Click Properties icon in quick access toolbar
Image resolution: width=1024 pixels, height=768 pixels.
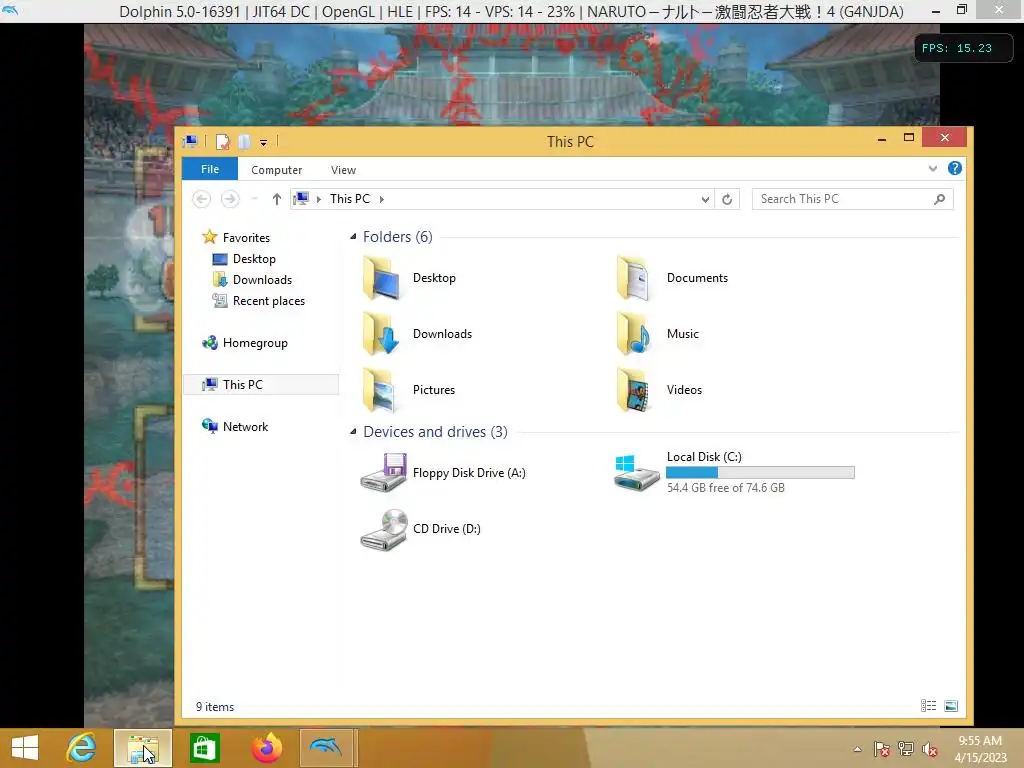223,142
